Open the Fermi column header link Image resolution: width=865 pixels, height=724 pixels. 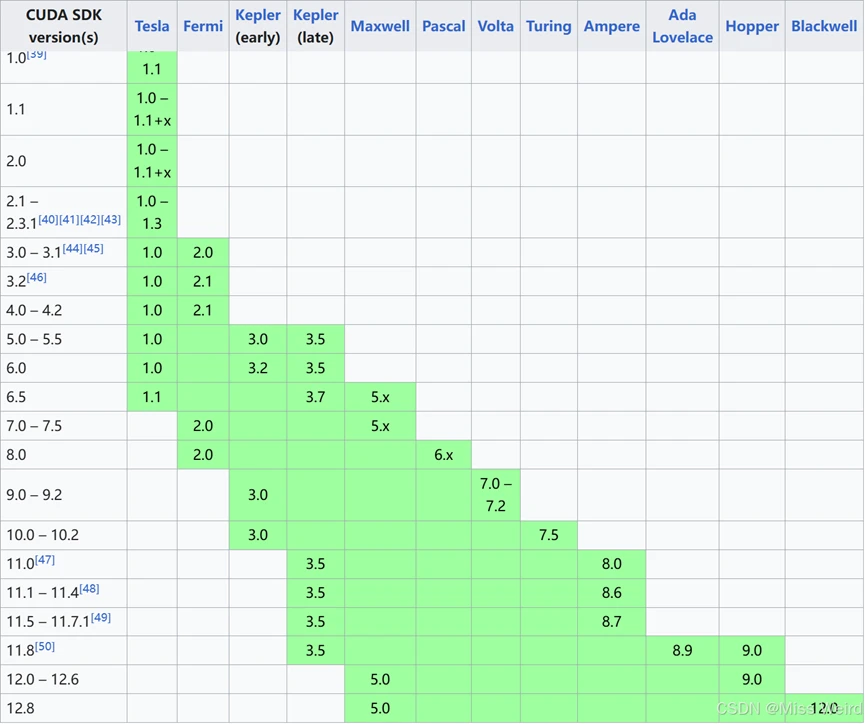pyautogui.click(x=203, y=26)
